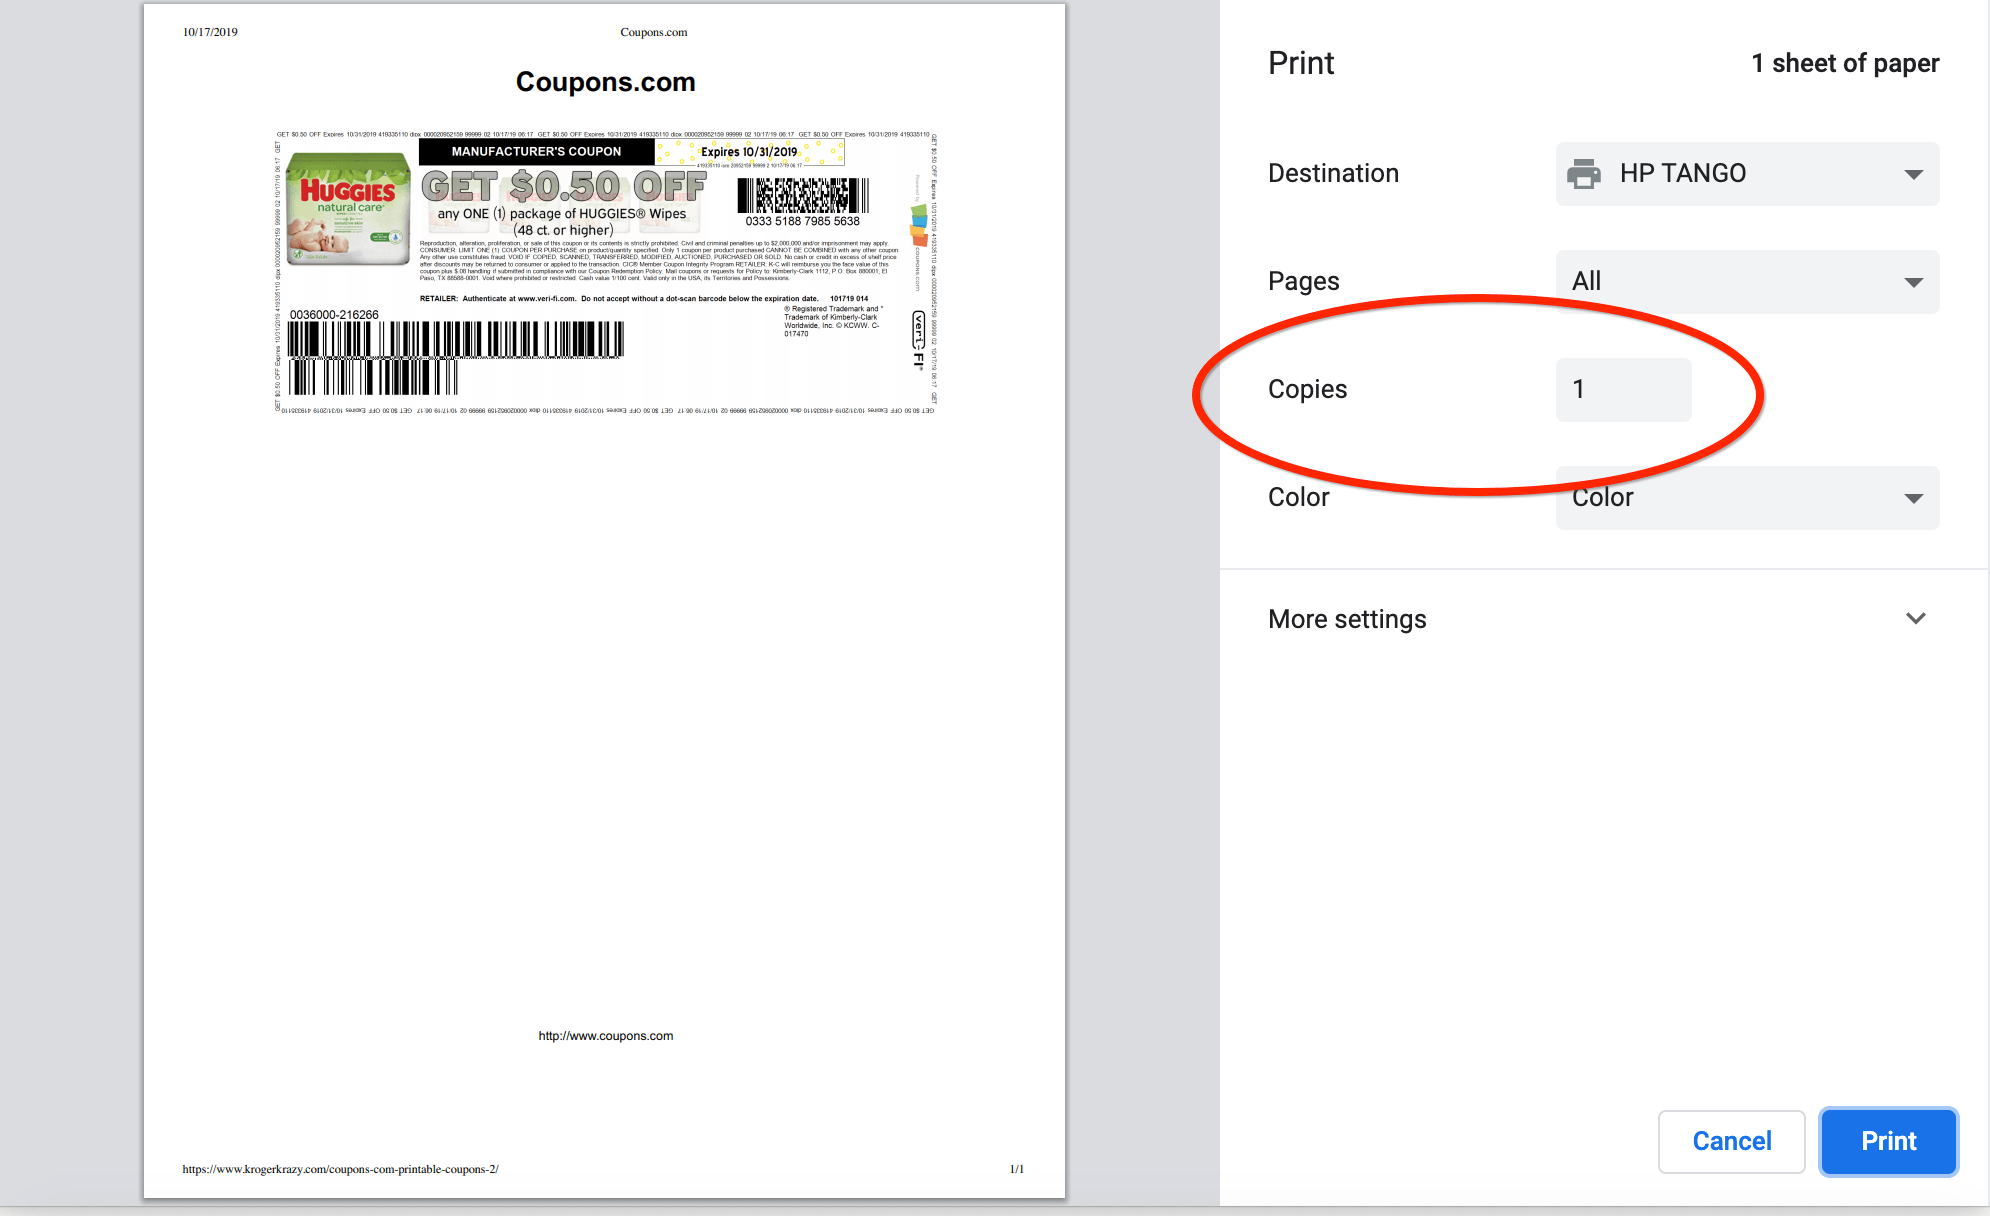Click the krogerkrazy.com URL in page footer
This screenshot has width=1990, height=1216.
tap(340, 1168)
